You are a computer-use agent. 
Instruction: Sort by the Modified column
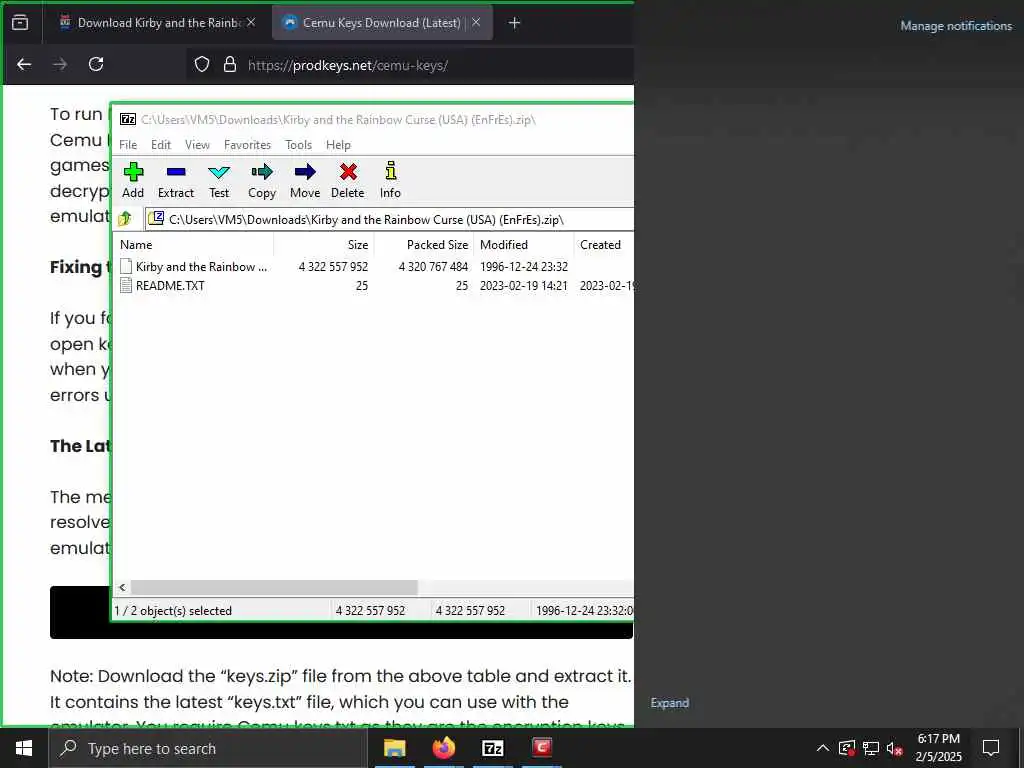pos(524,245)
